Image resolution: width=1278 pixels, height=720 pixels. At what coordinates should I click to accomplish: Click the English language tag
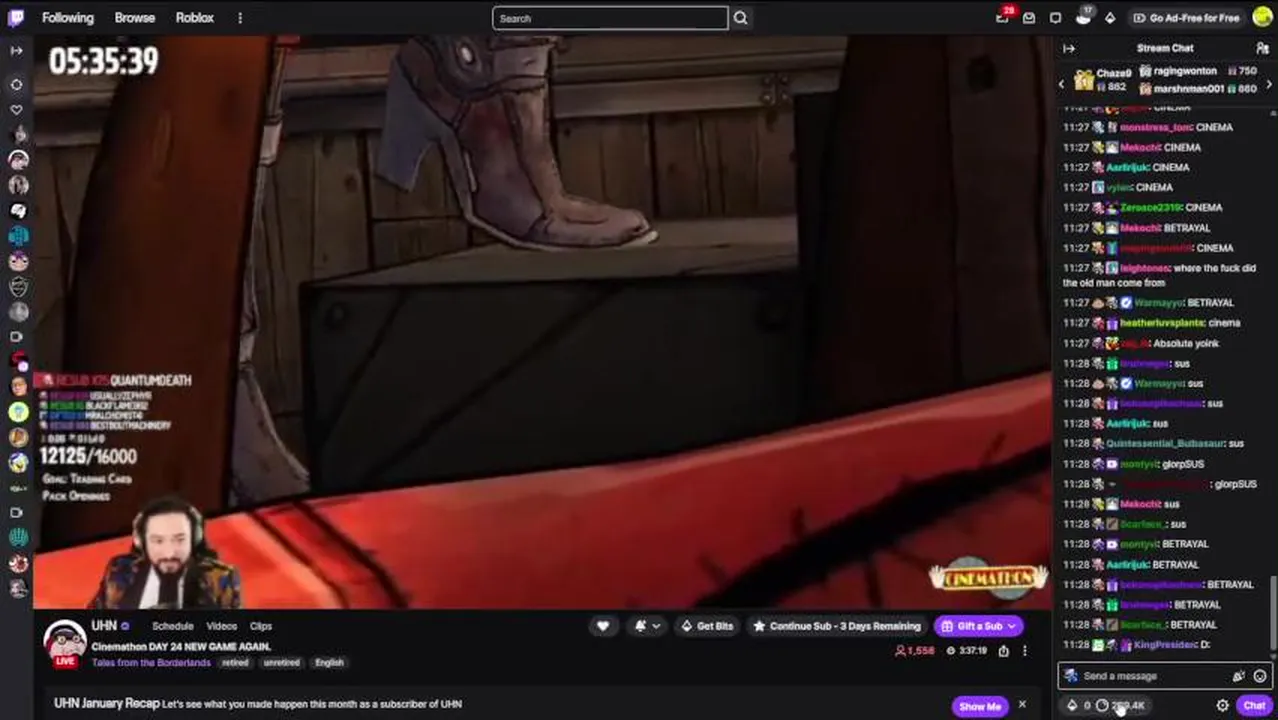coord(329,662)
